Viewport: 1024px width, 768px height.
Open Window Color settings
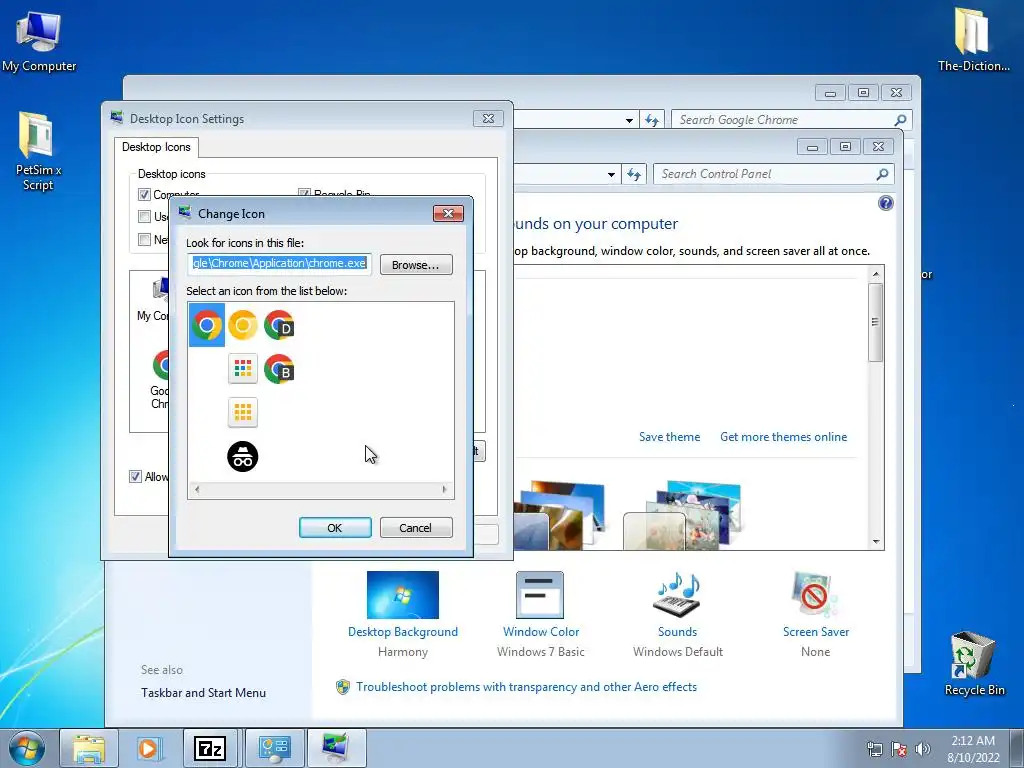tap(540, 614)
